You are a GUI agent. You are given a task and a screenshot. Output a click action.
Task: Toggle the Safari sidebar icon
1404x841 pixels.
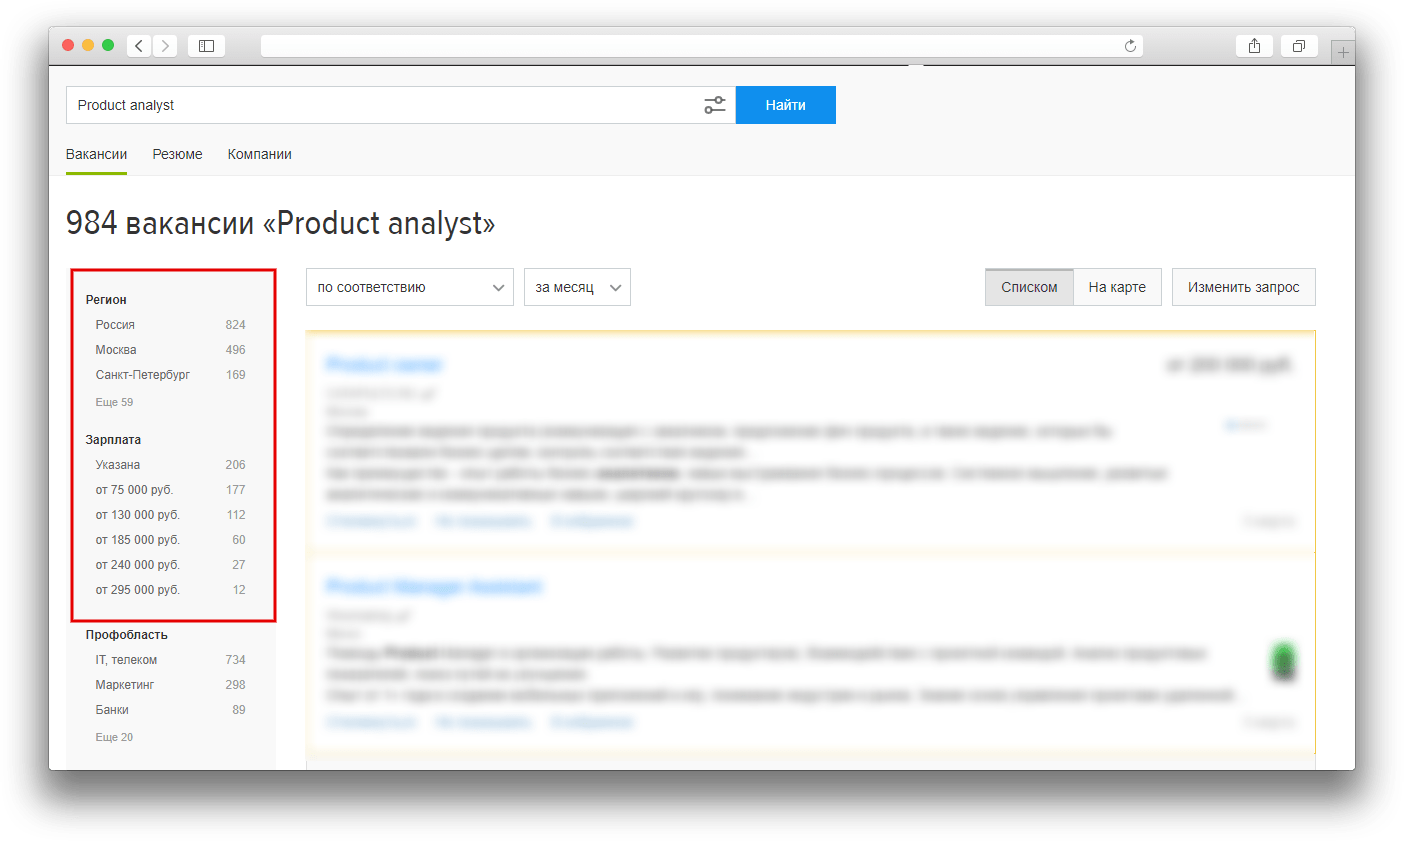[206, 46]
